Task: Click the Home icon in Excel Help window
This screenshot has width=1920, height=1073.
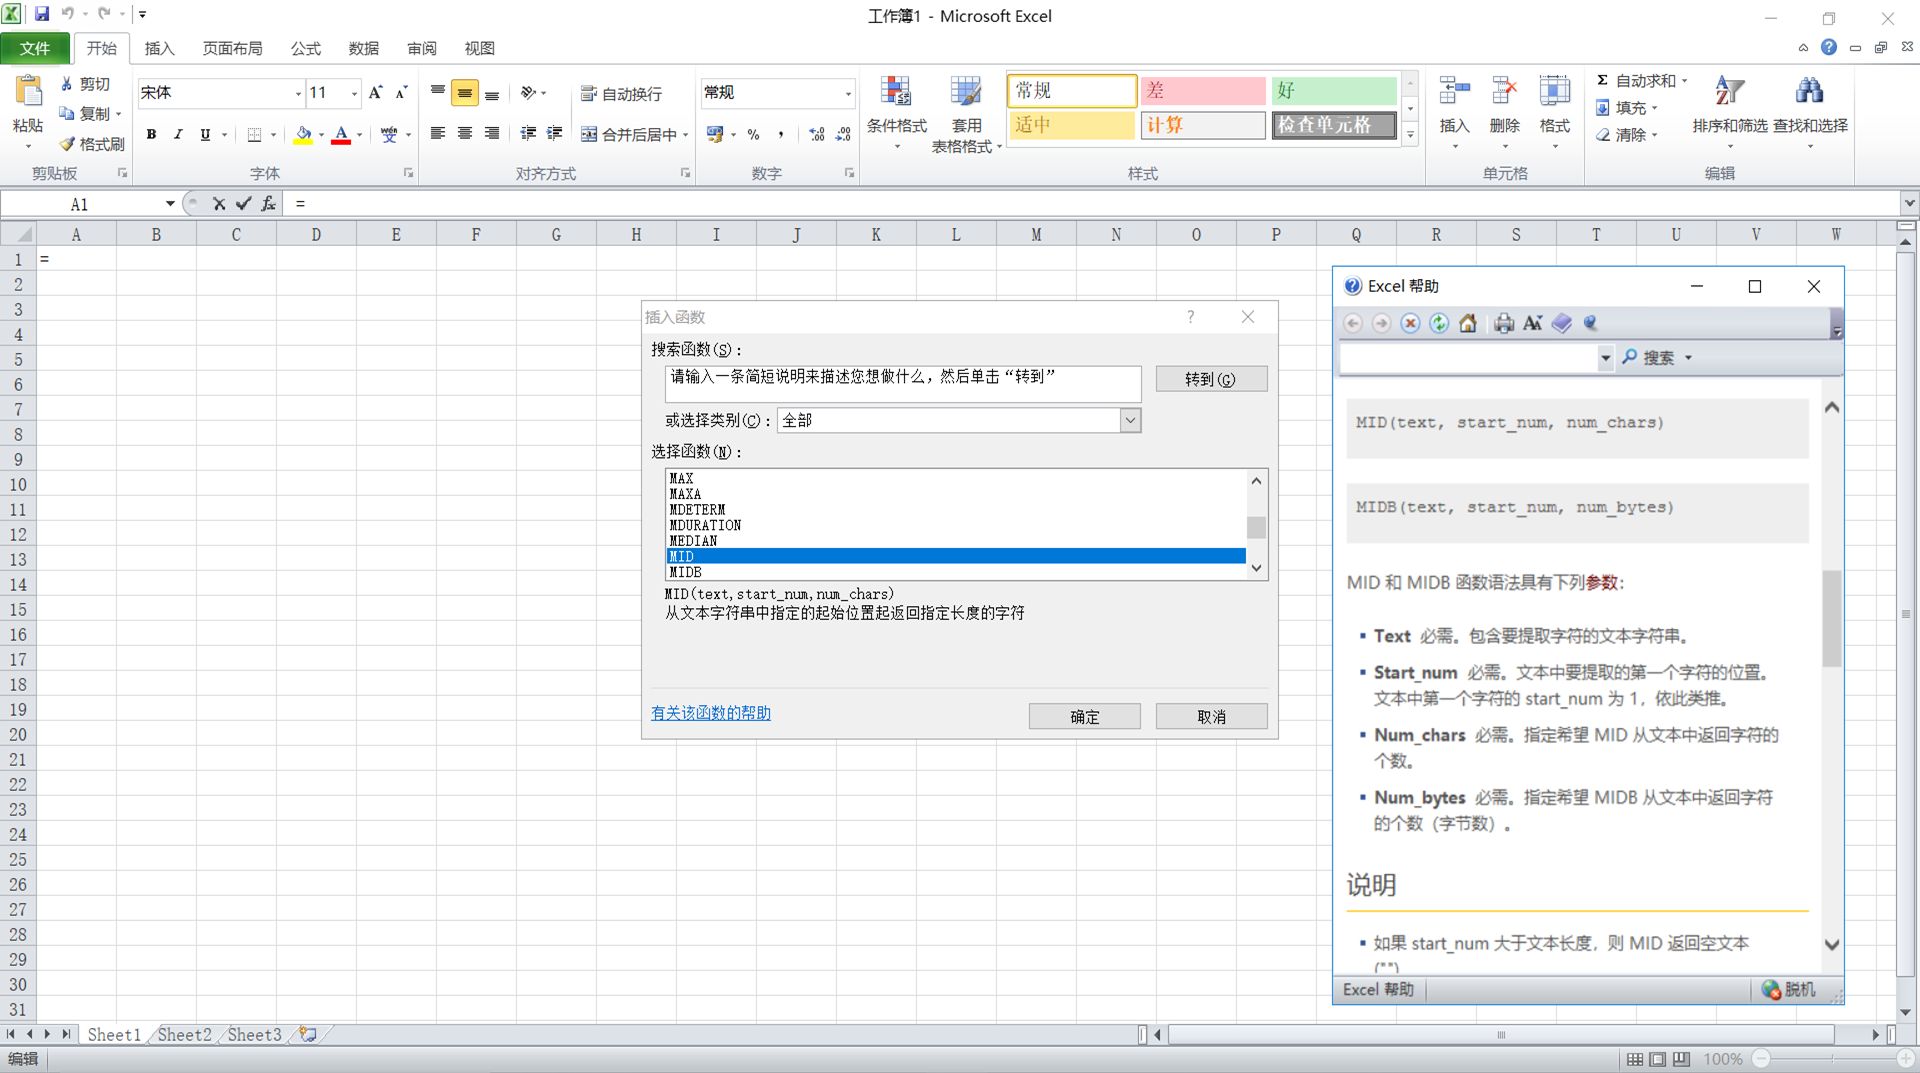Action: (x=1468, y=323)
